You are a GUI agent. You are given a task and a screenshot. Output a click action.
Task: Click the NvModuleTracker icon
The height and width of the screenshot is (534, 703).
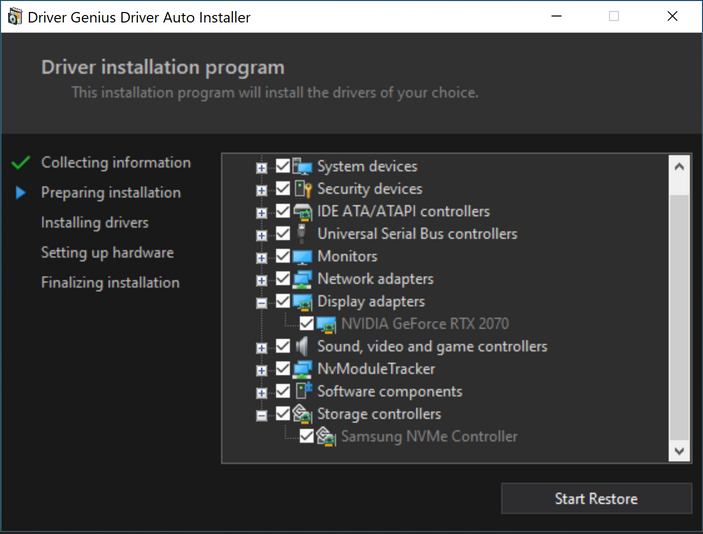click(302, 369)
